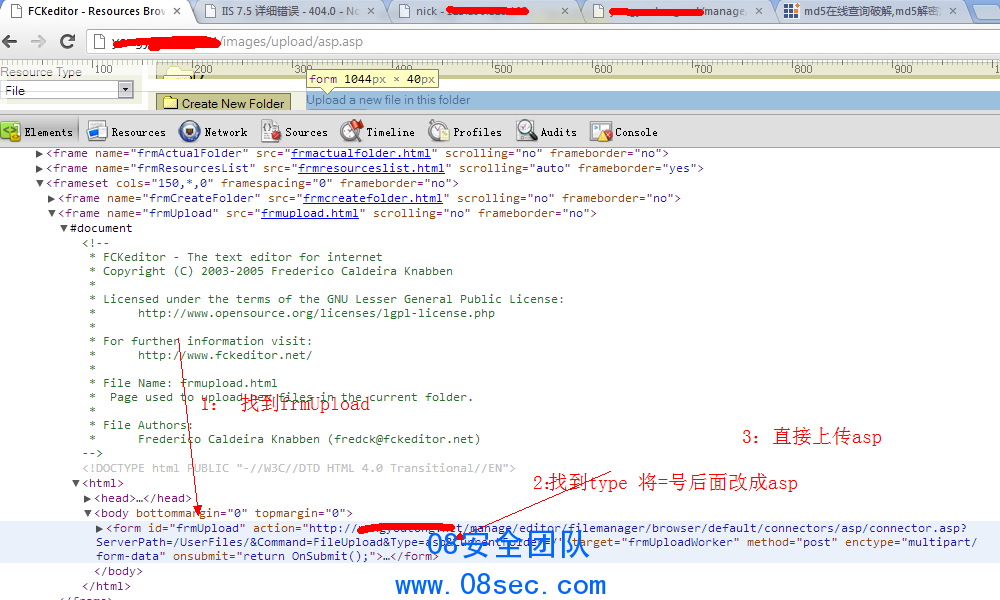
Task: Open the Profiles panel icon
Action: (438, 131)
